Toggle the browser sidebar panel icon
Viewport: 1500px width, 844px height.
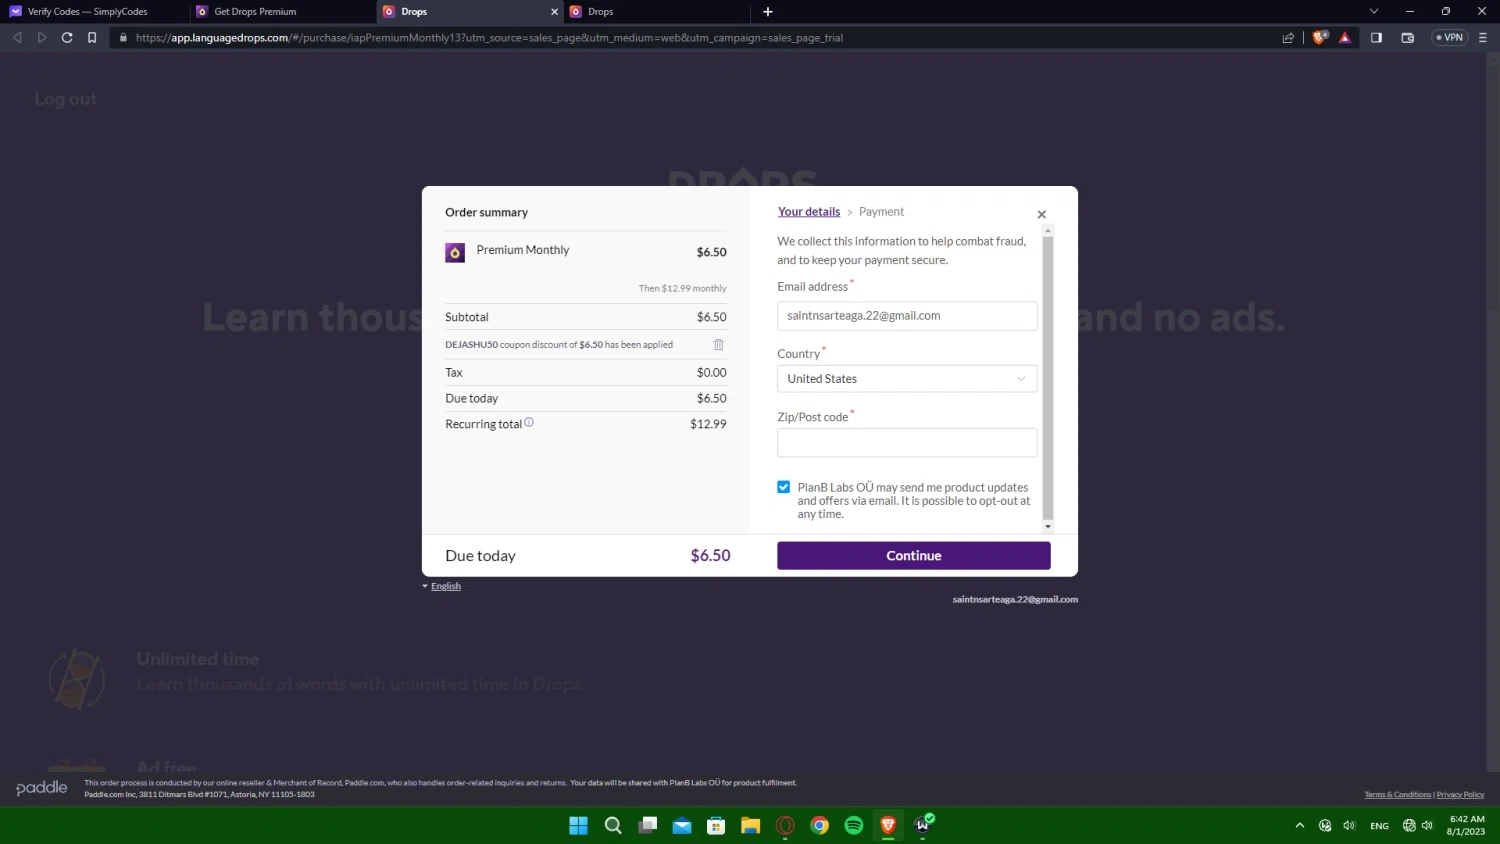1376,38
